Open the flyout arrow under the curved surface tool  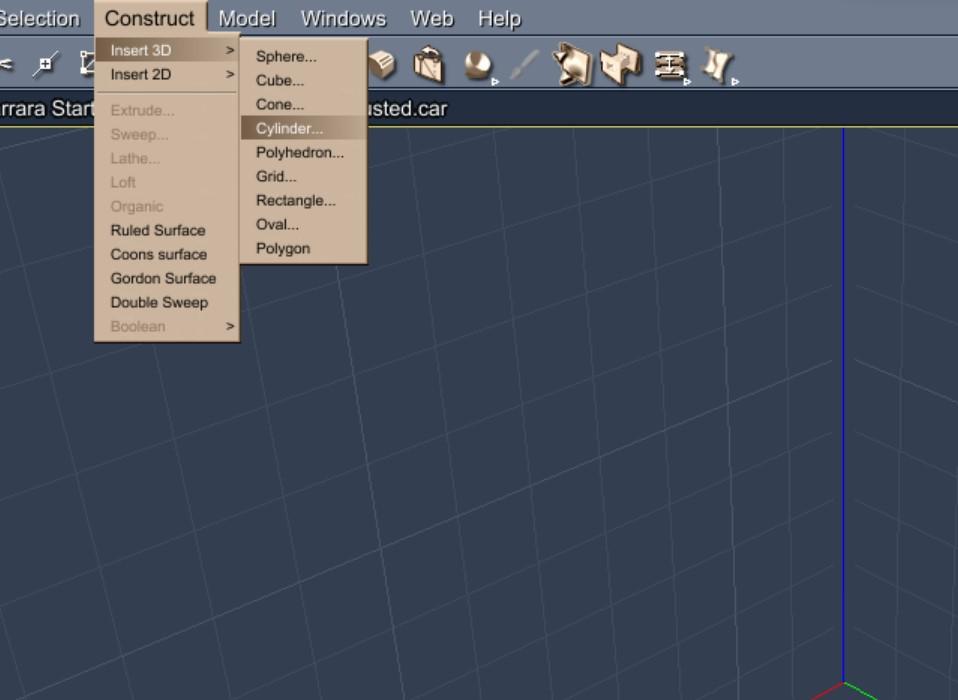pyautogui.click(x=736, y=81)
